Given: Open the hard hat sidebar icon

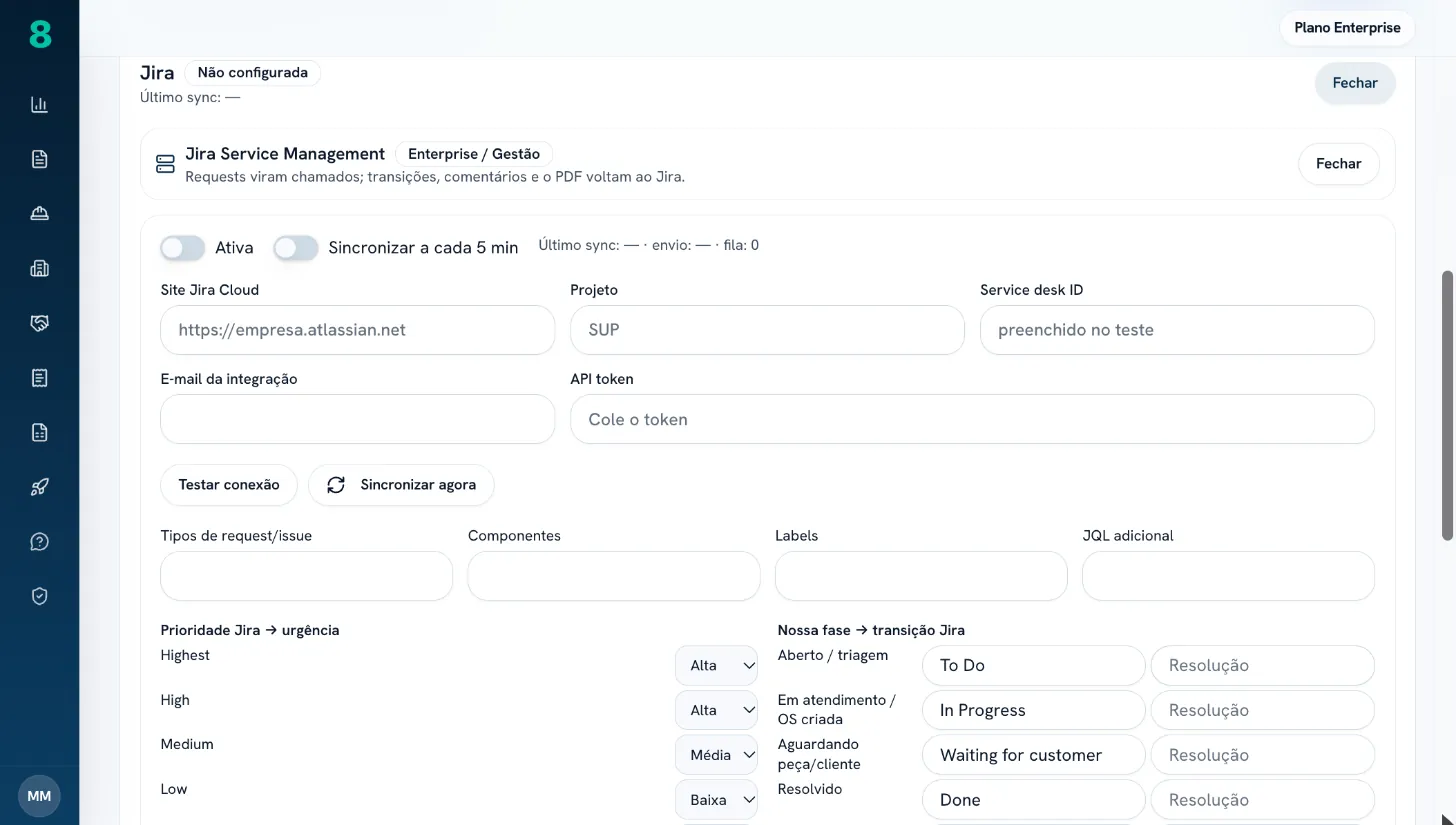Looking at the screenshot, I should click(39, 214).
